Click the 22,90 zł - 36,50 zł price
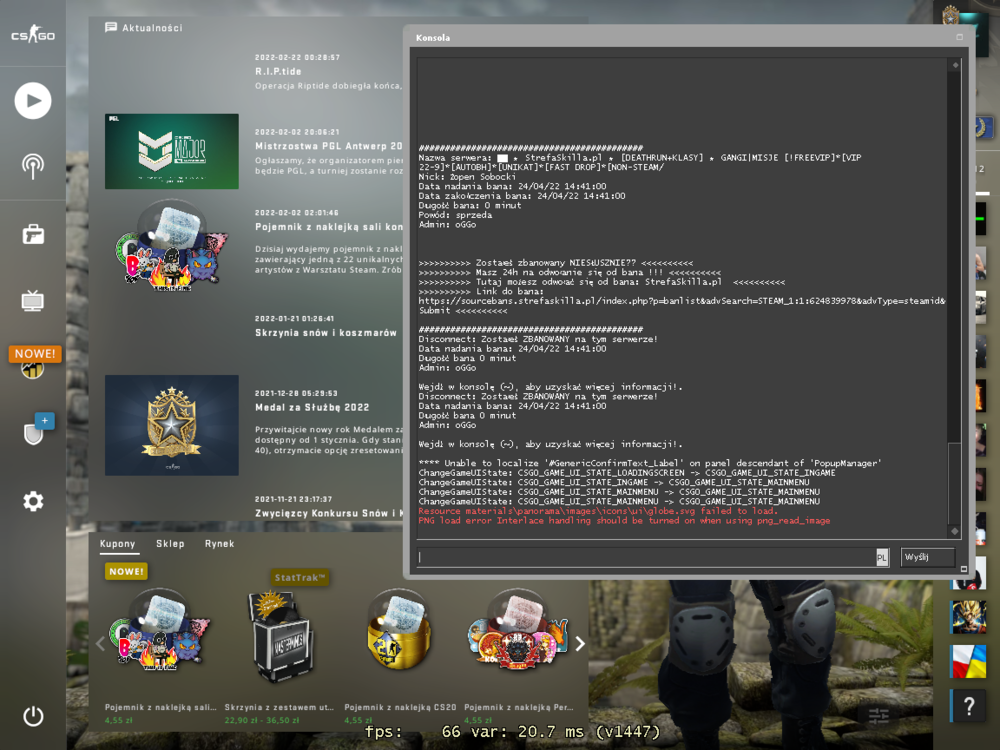1000x750 pixels. pos(260,720)
